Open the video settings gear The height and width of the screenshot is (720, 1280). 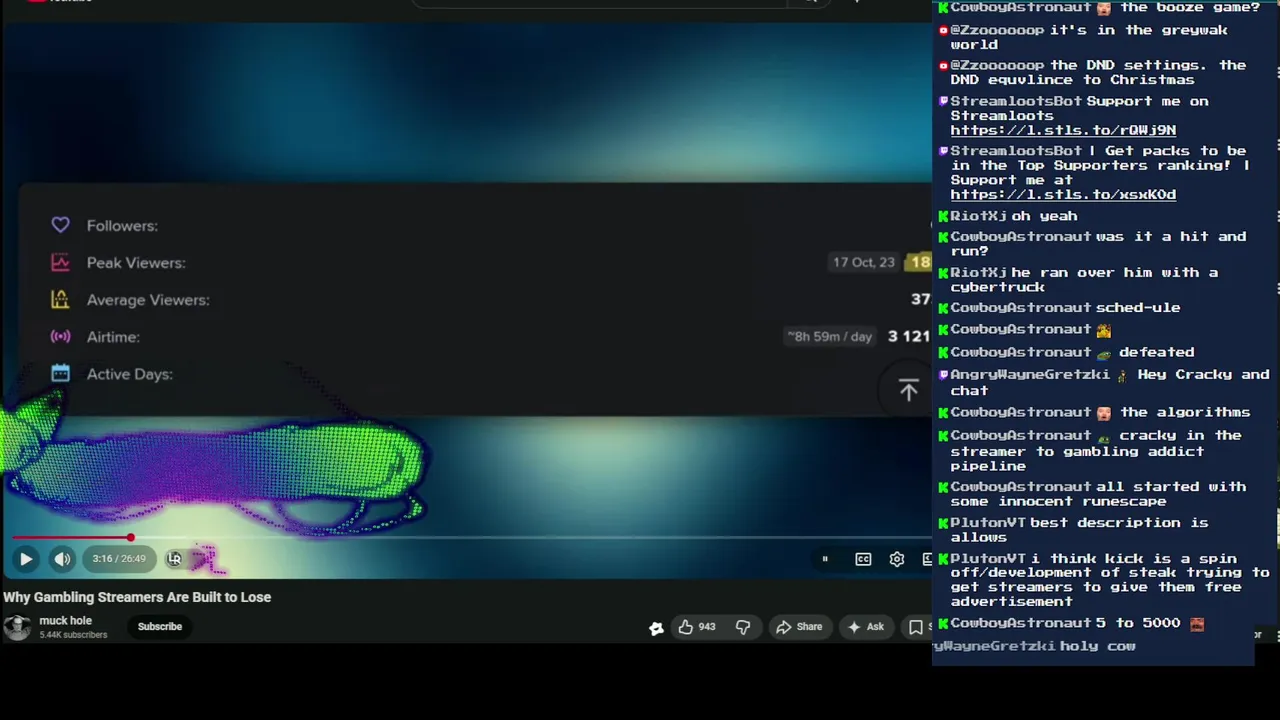(x=897, y=559)
